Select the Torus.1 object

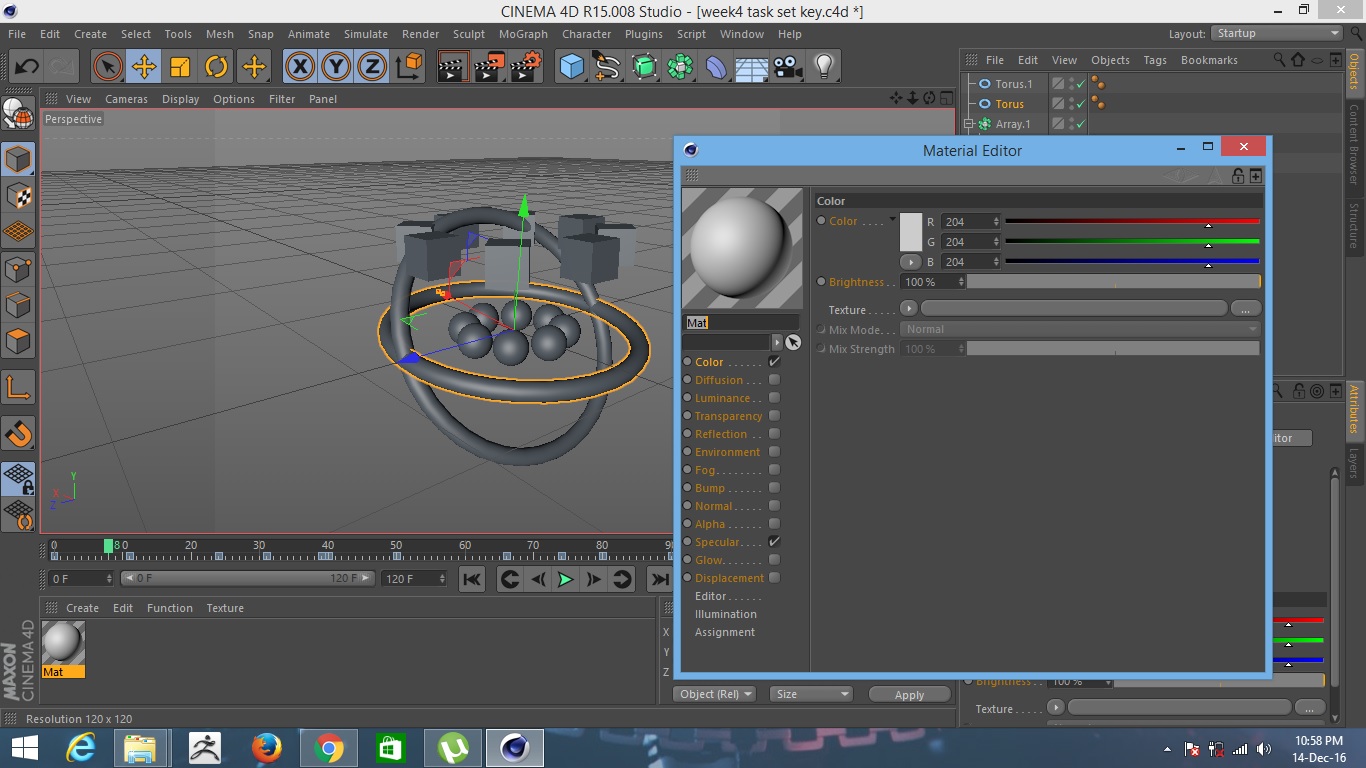coord(1014,84)
